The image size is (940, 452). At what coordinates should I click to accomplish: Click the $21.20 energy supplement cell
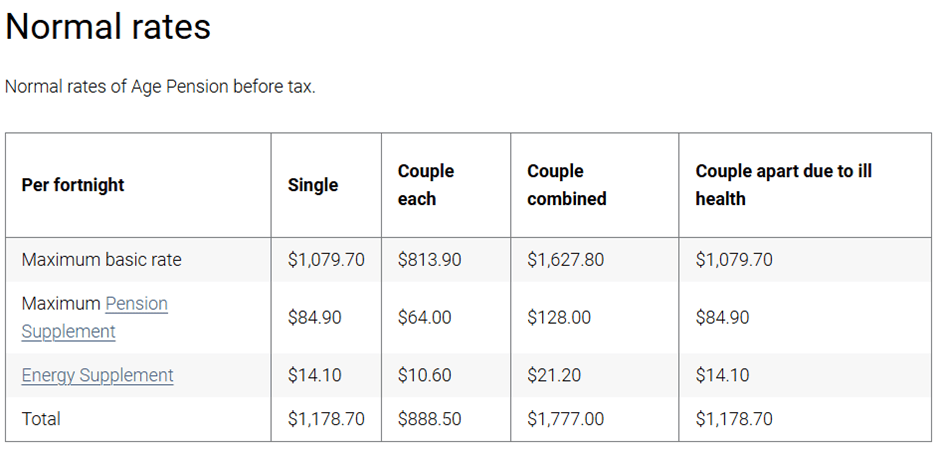(x=553, y=375)
